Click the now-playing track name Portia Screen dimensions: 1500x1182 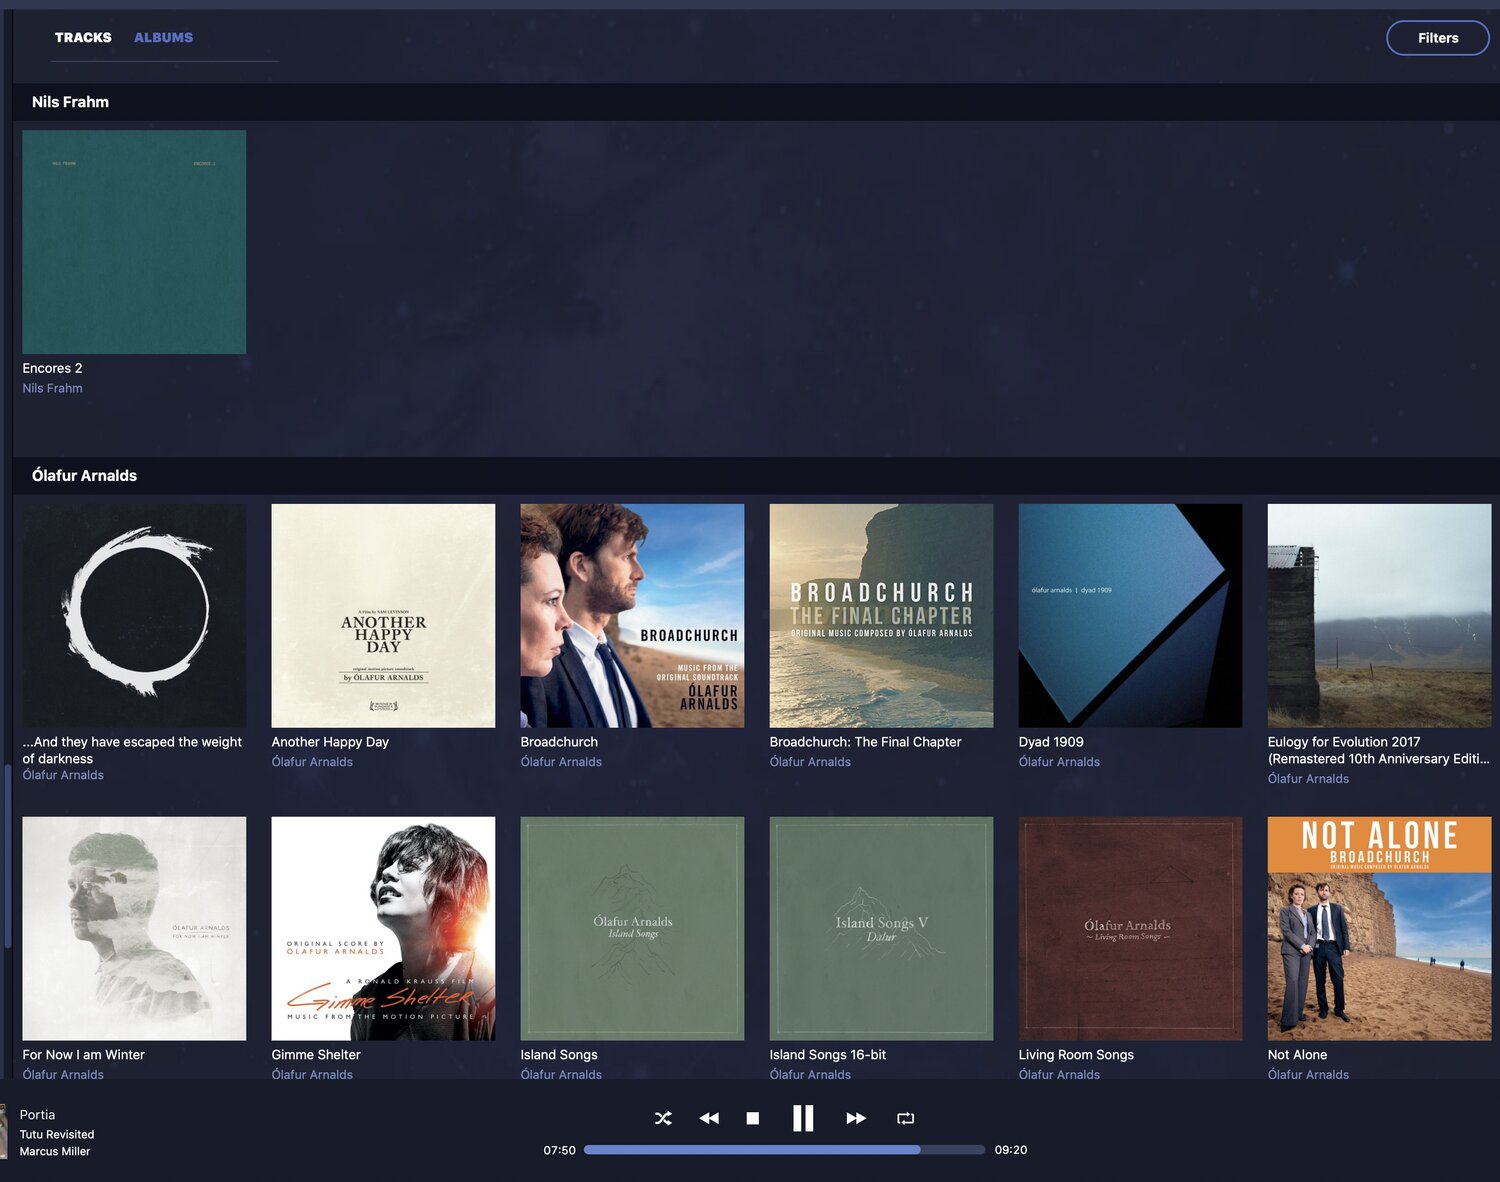coord(37,1115)
